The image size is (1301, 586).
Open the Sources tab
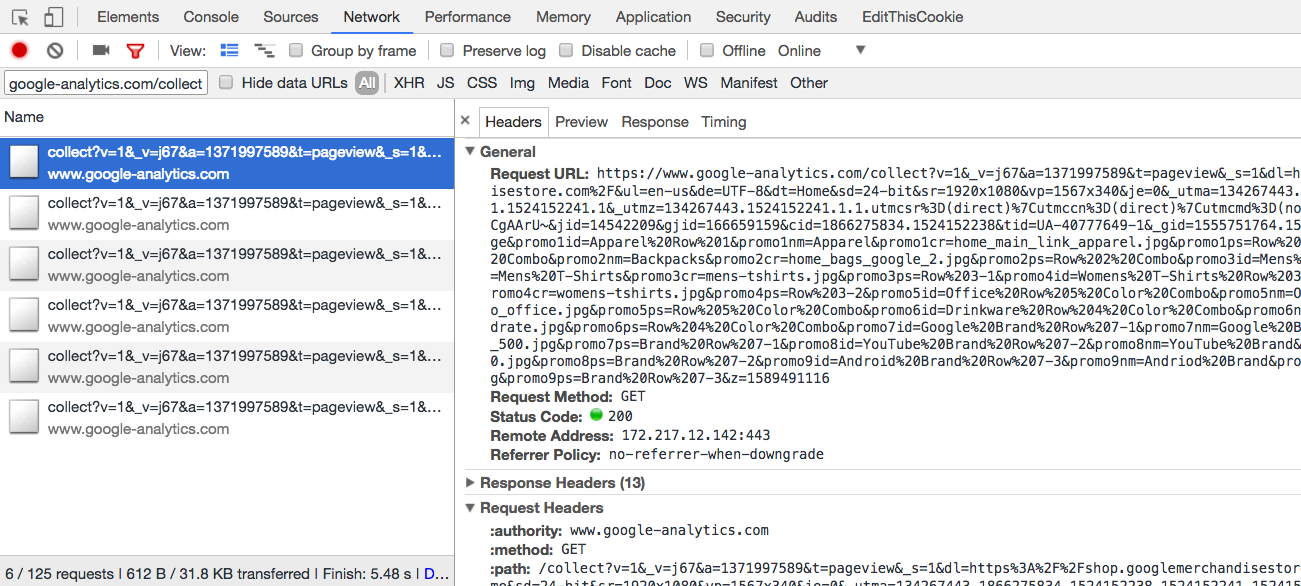[x=291, y=17]
